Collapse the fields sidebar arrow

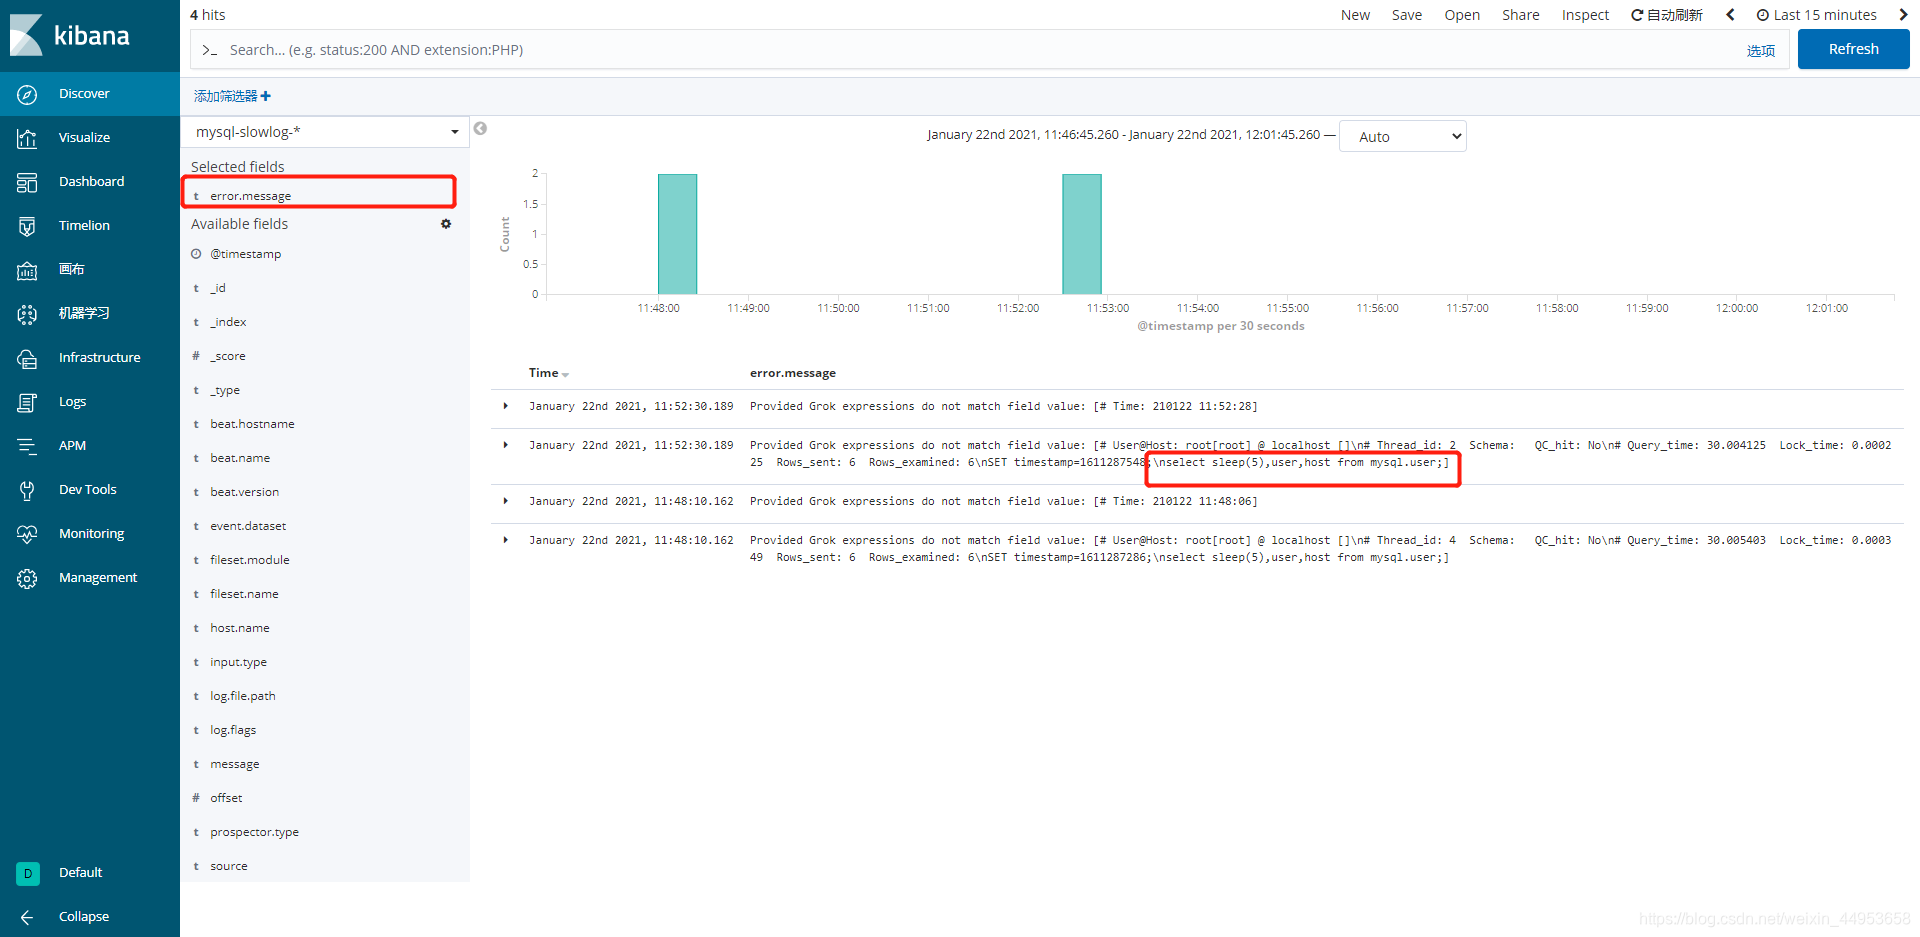[480, 128]
